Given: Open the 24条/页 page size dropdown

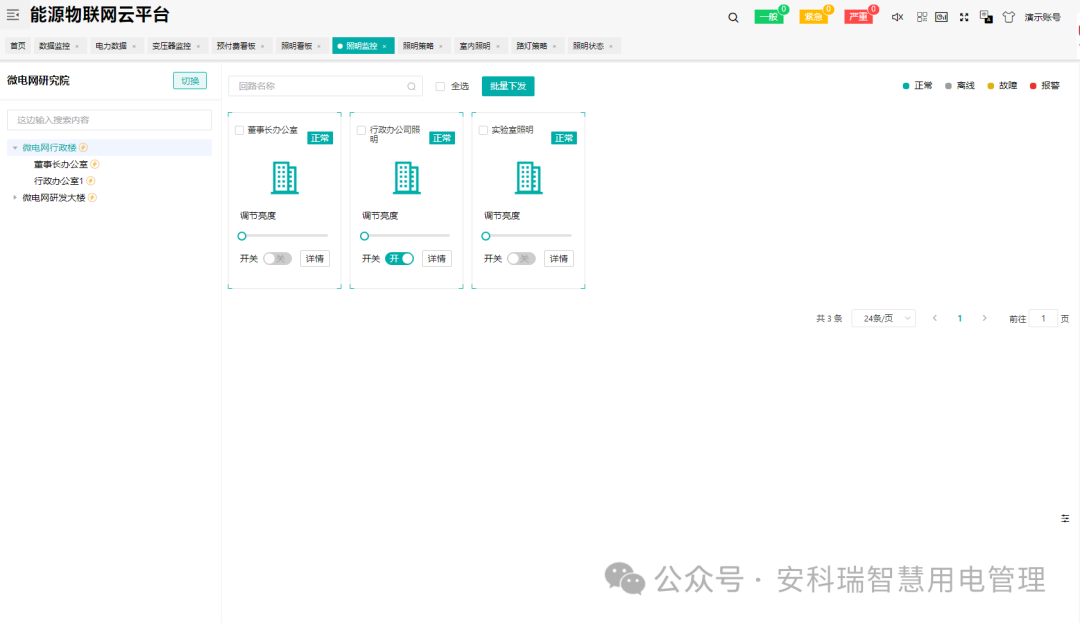Looking at the screenshot, I should pyautogui.click(x=882, y=317).
